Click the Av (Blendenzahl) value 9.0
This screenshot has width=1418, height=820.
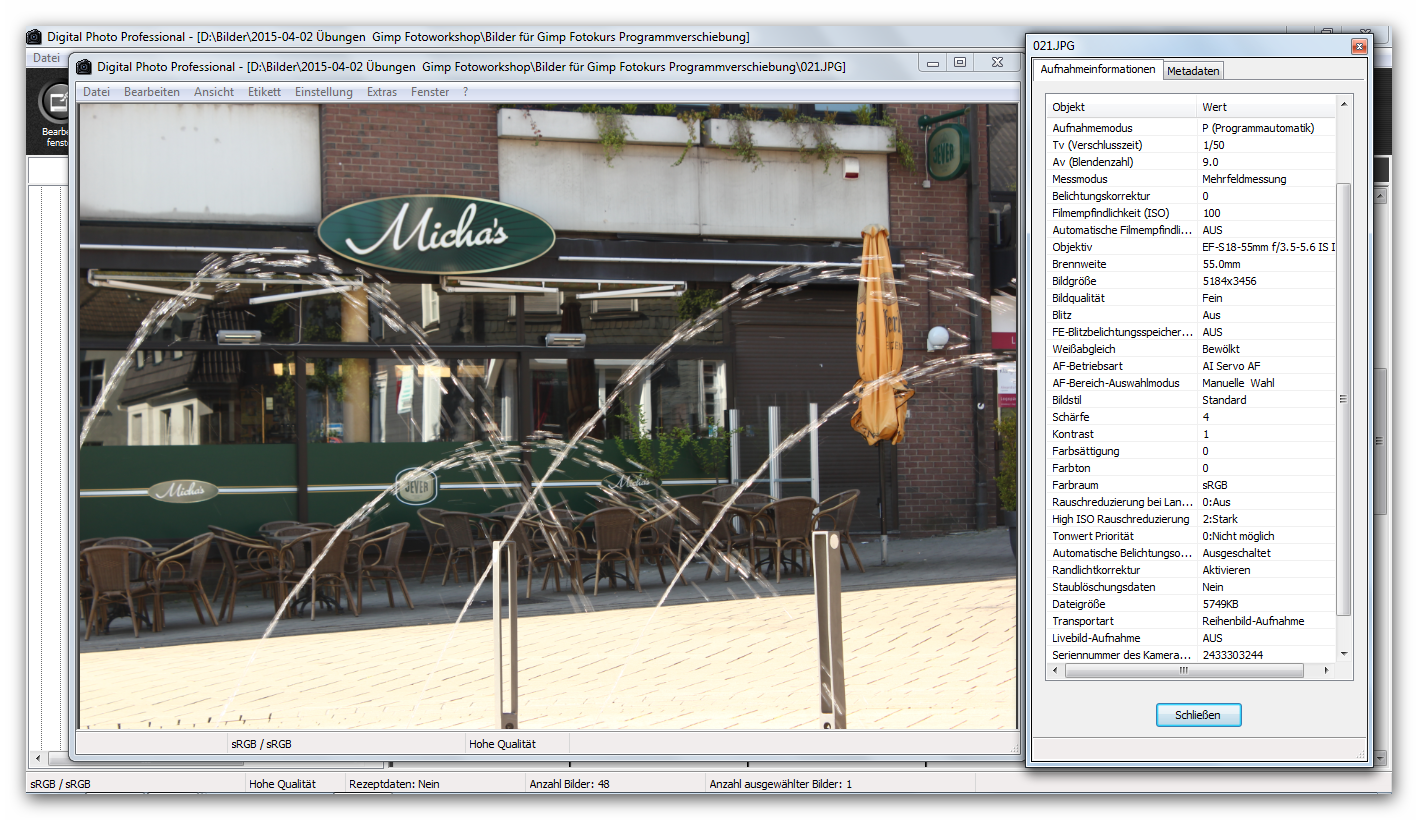pos(1210,162)
